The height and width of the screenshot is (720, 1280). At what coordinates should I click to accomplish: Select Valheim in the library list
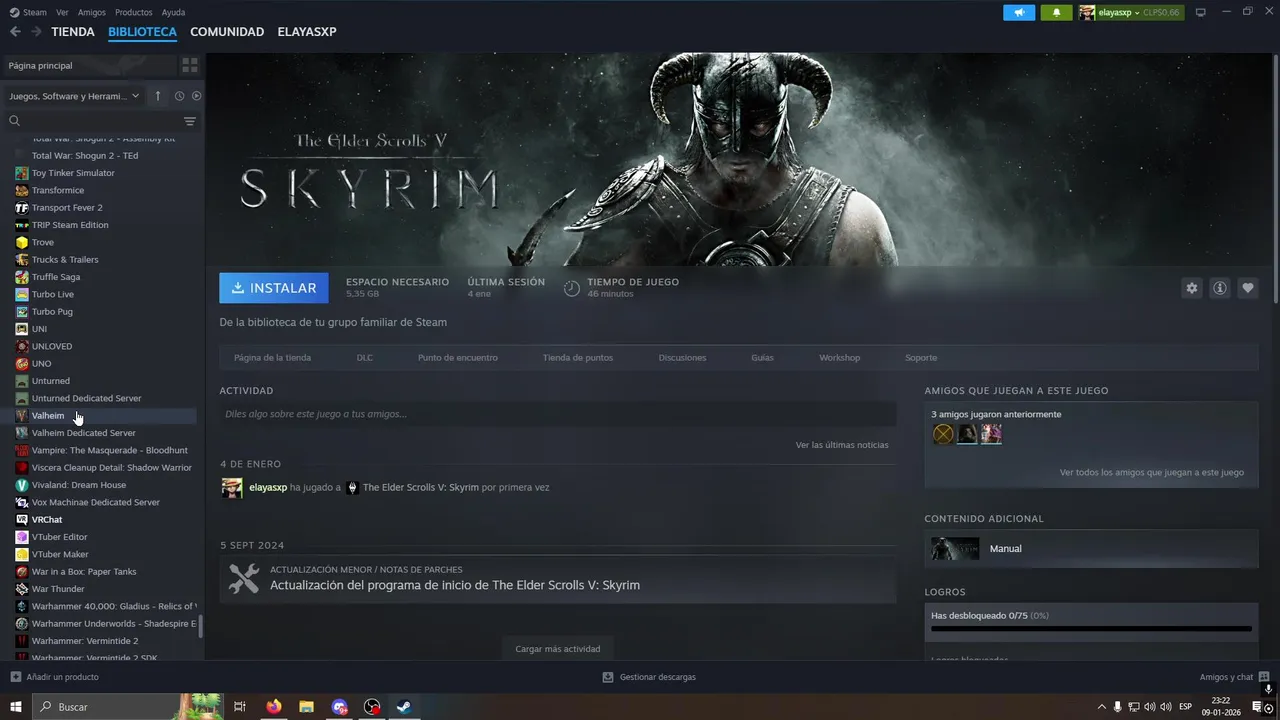(x=100, y=416)
